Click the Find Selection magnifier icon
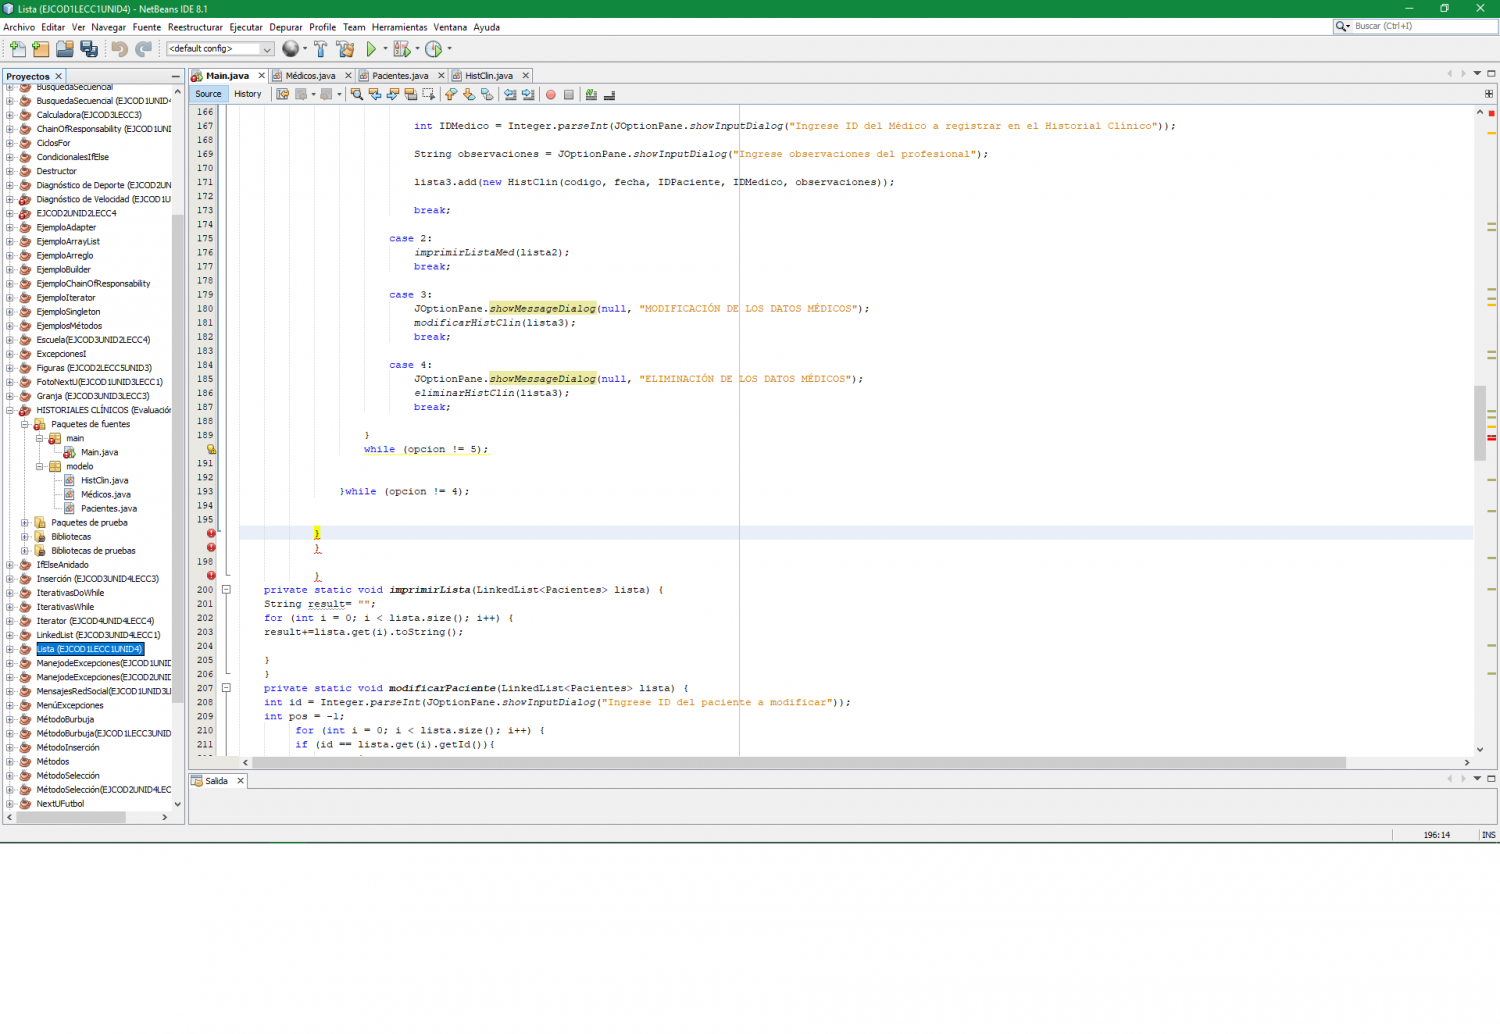Image resolution: width=1500 pixels, height=1034 pixels. pos(356,94)
